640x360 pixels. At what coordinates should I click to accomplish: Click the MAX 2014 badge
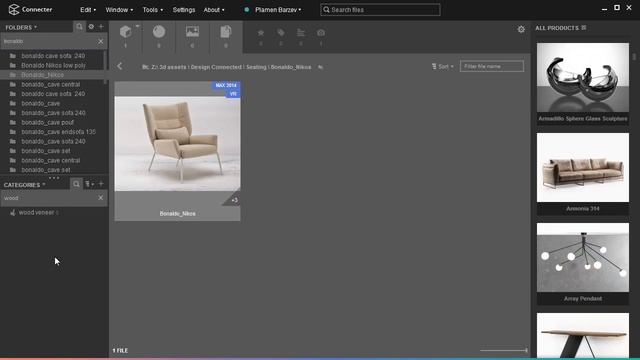tap(226, 85)
